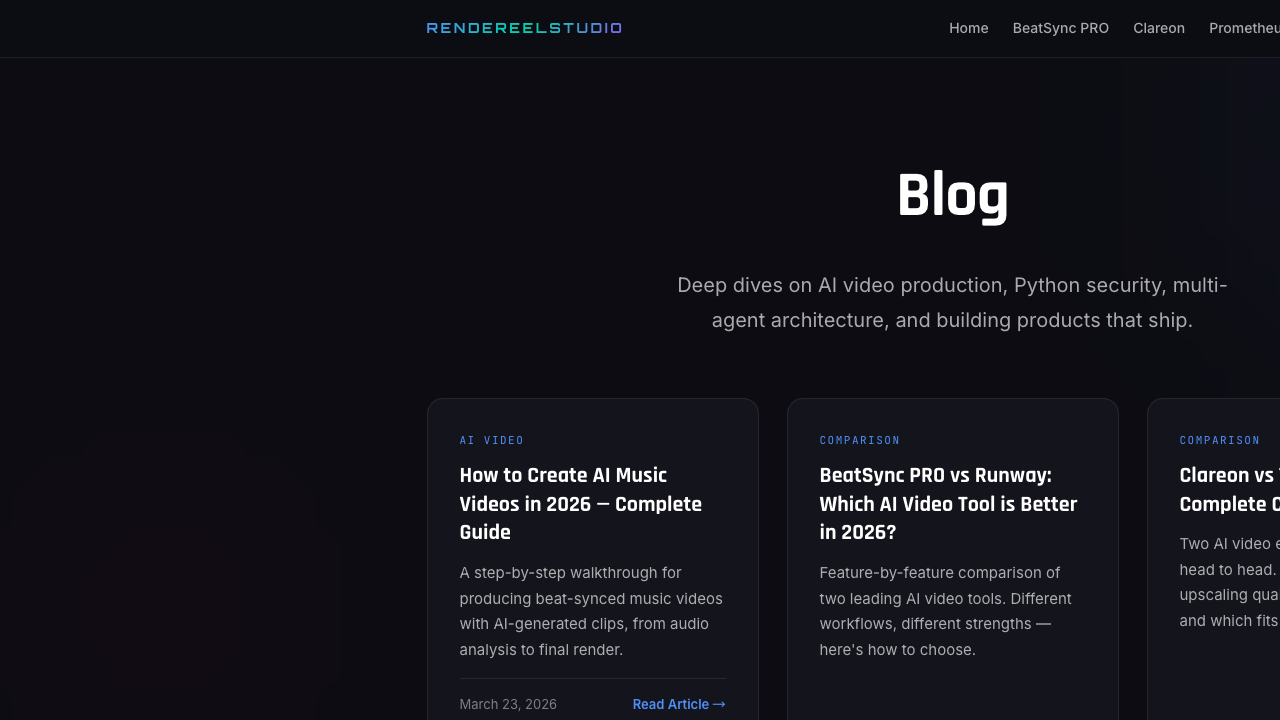This screenshot has height=720, width=1280.
Task: Click the COMPARISON tag on BeatSync card
Action: point(860,440)
